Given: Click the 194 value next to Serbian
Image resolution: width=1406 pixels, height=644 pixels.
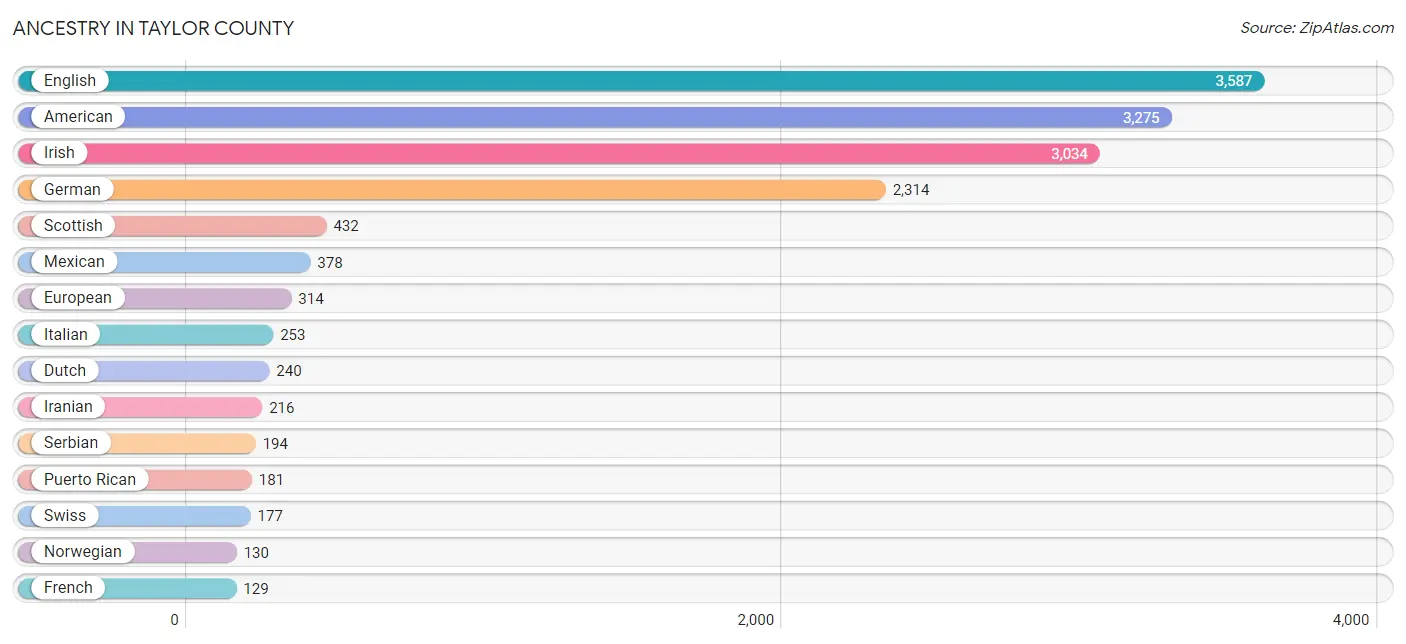Looking at the screenshot, I should coord(275,443).
